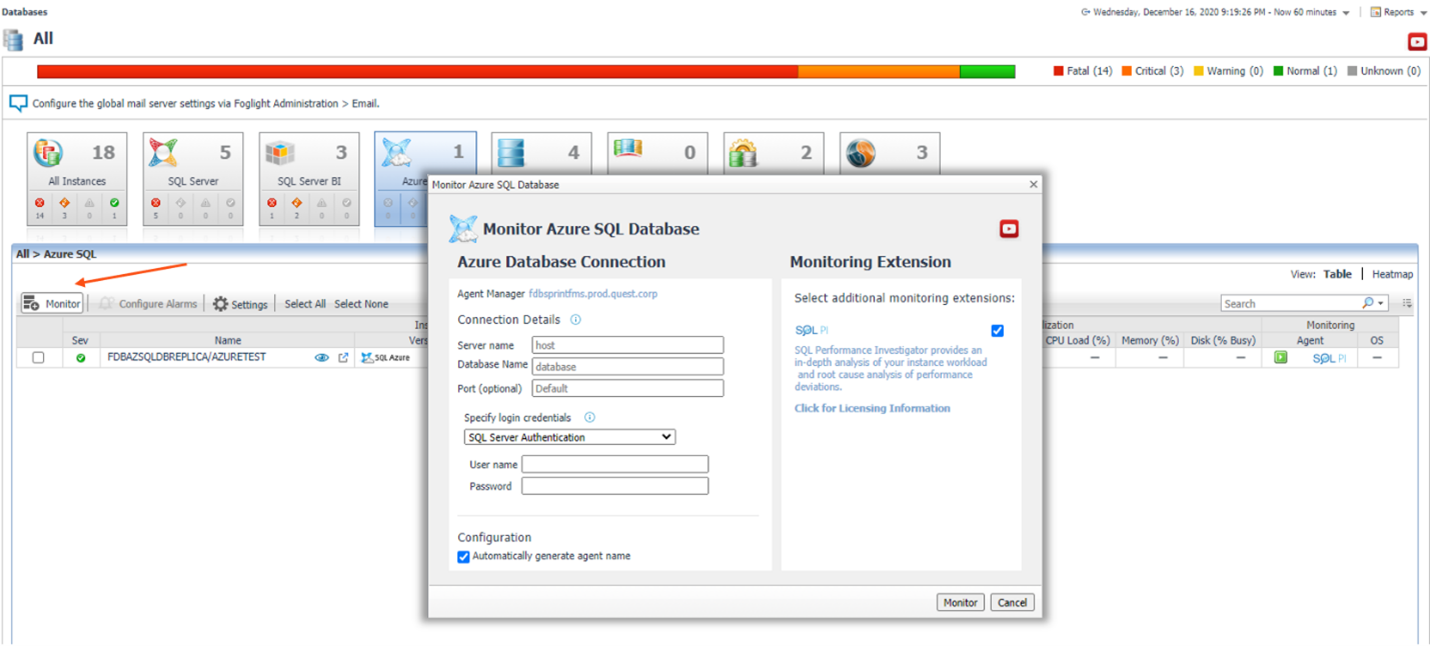Click the SQL Server BI critical count icon
Viewport: 1430px width, 646px height.
click(x=297, y=203)
